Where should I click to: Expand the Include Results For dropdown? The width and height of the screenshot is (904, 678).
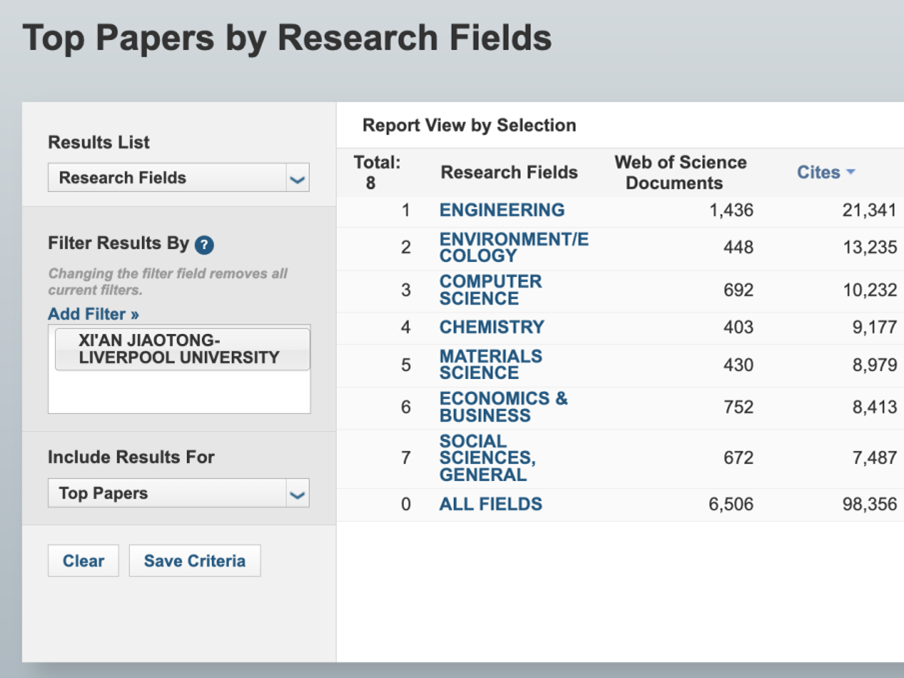point(178,493)
